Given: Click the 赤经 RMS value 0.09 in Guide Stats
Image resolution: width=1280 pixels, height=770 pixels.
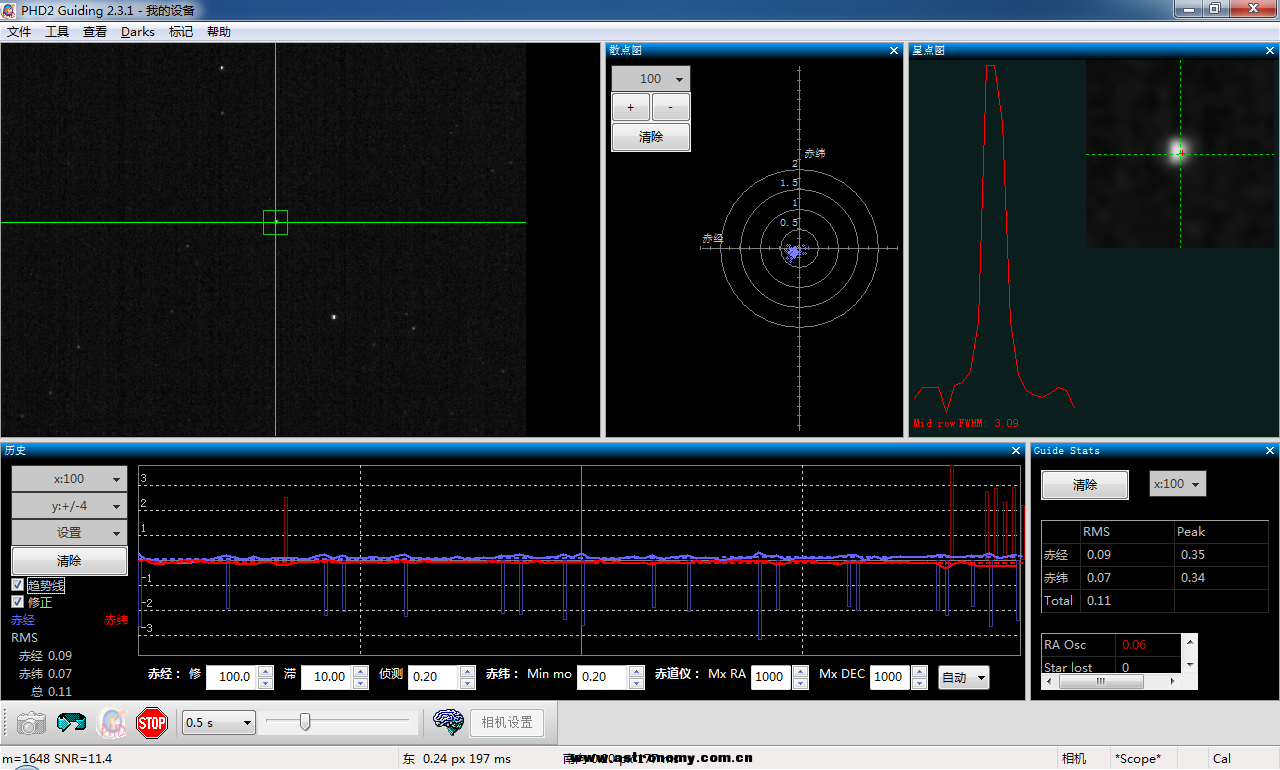Looking at the screenshot, I should (1099, 555).
